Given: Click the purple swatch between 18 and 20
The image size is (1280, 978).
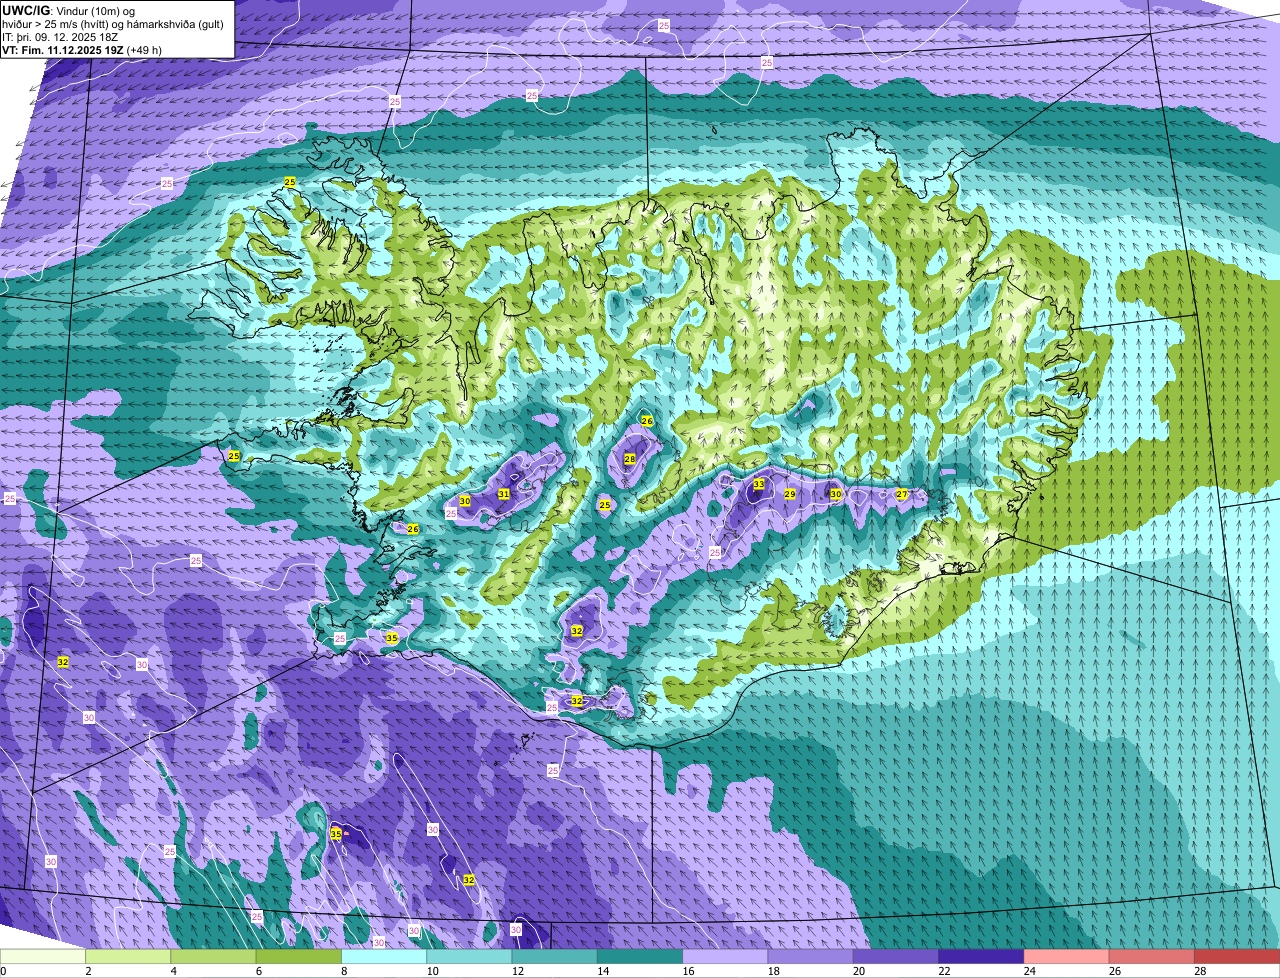Looking at the screenshot, I should (811, 956).
